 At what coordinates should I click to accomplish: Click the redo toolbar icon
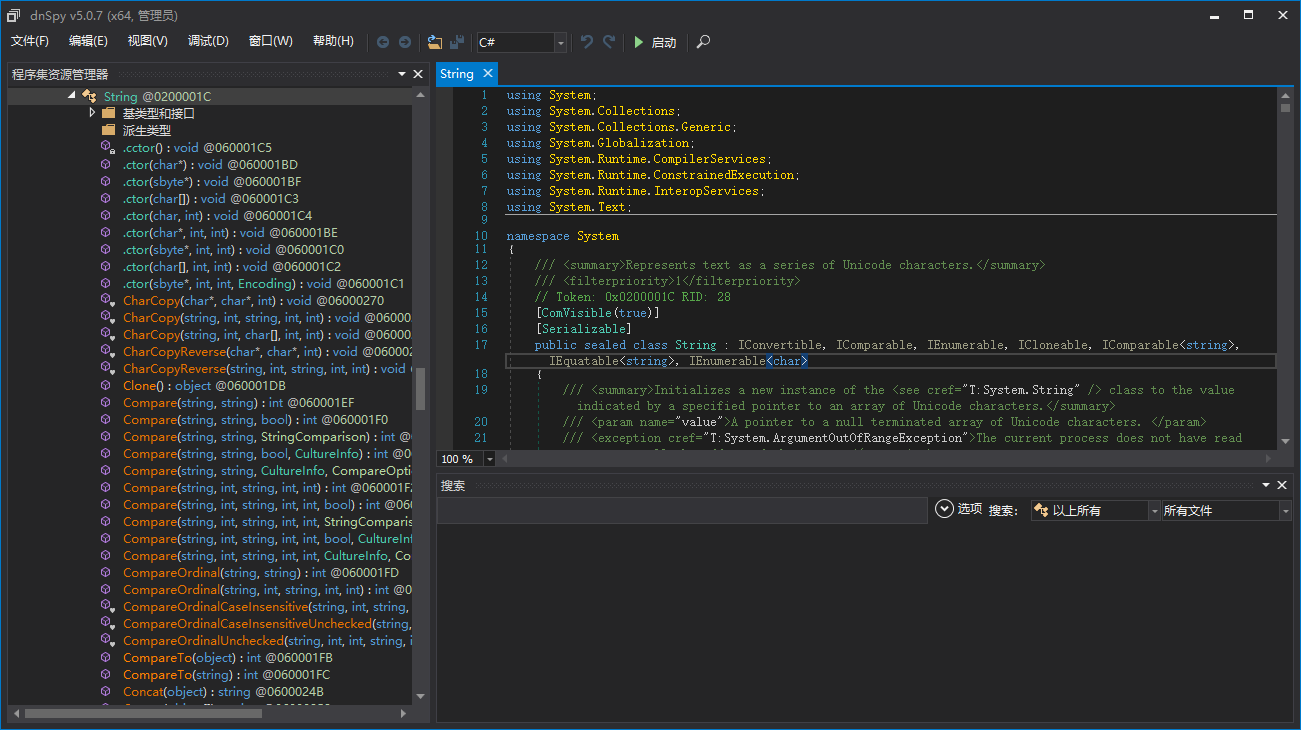coord(608,42)
